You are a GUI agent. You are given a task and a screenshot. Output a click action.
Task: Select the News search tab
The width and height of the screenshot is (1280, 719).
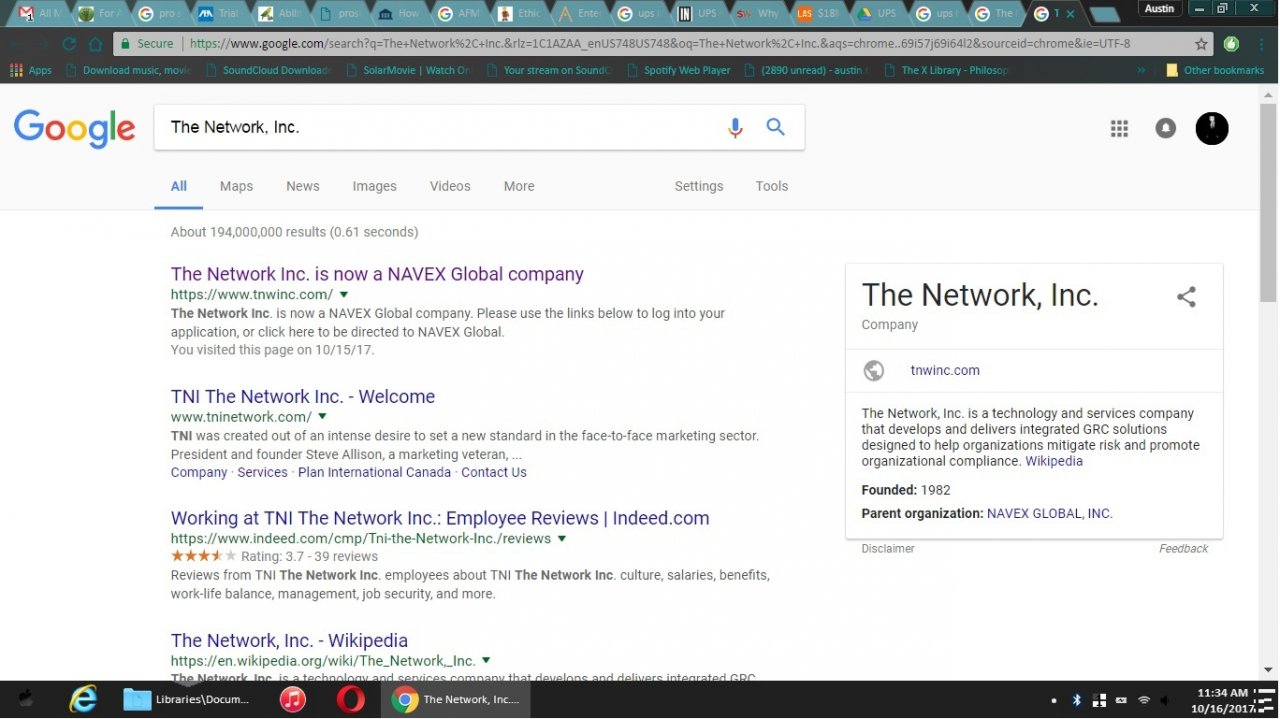coord(303,186)
